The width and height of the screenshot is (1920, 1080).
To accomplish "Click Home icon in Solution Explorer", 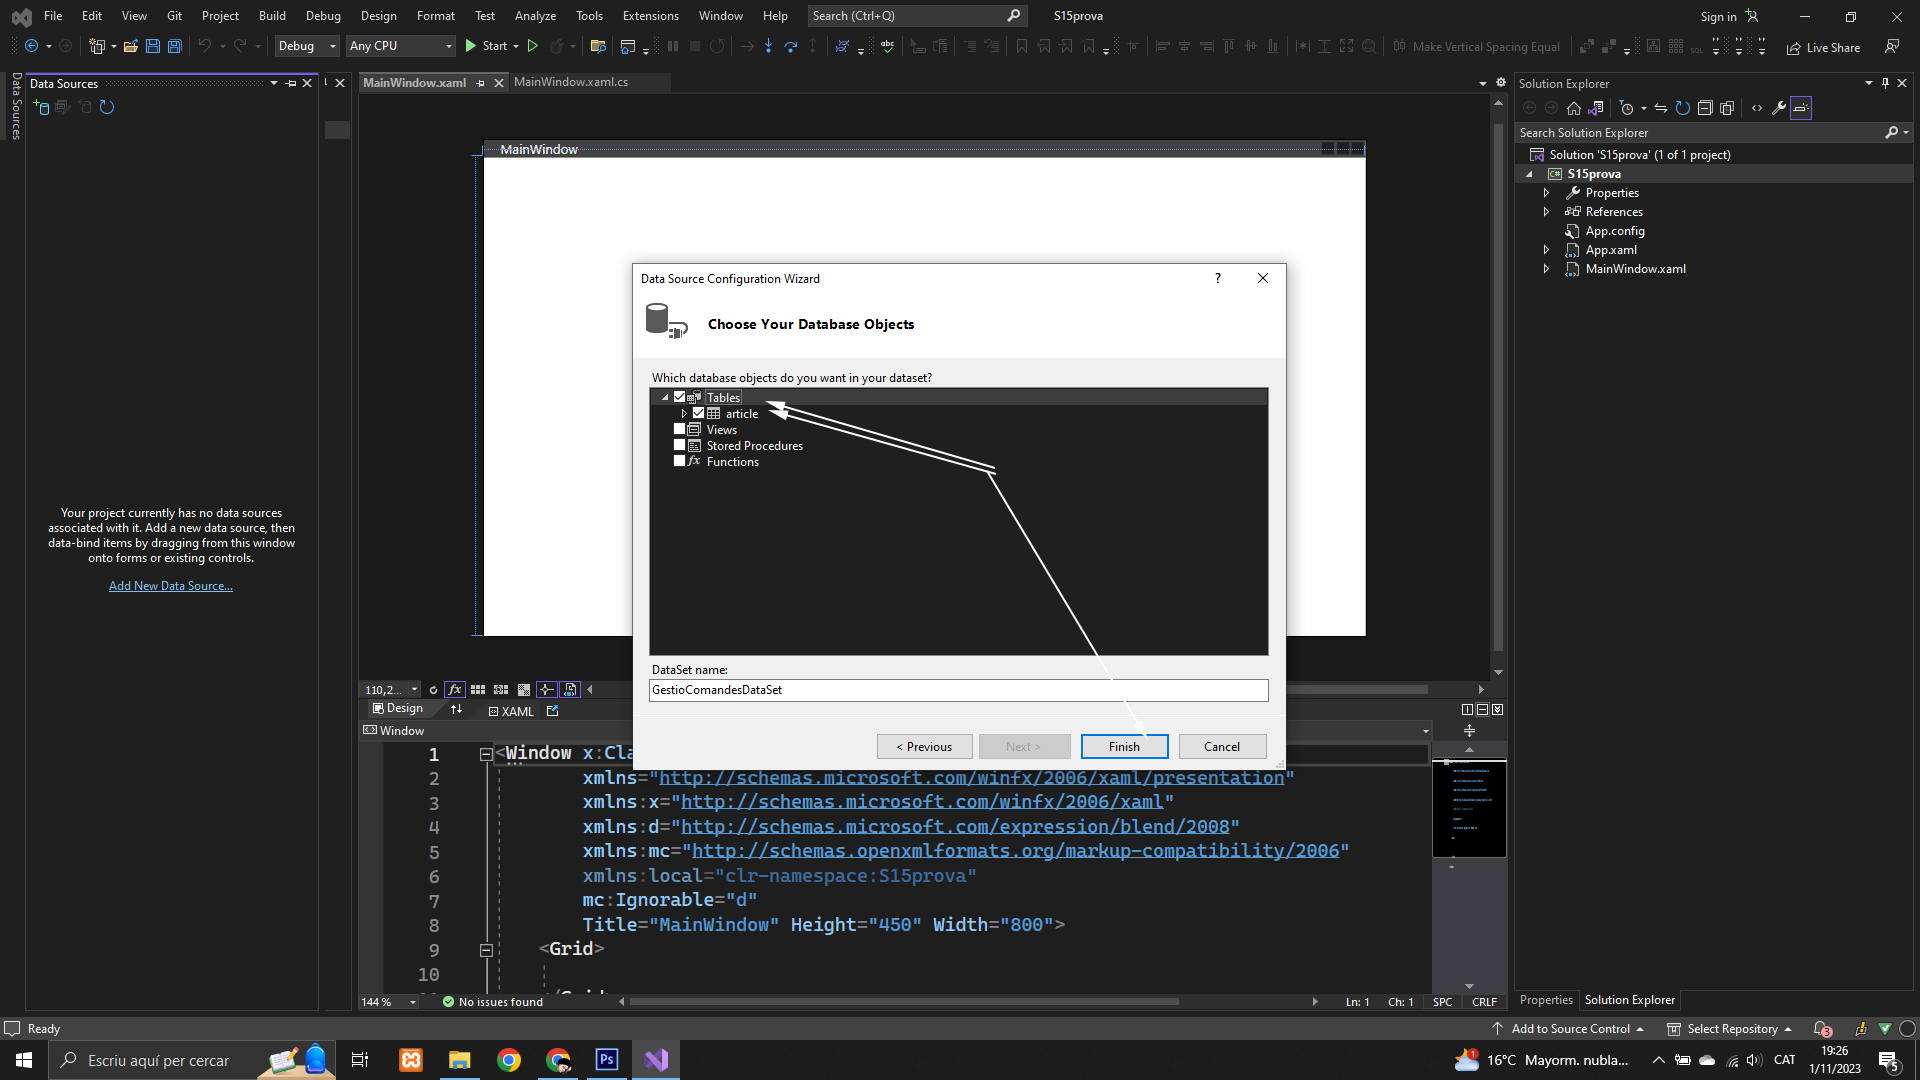I will coord(1574,108).
